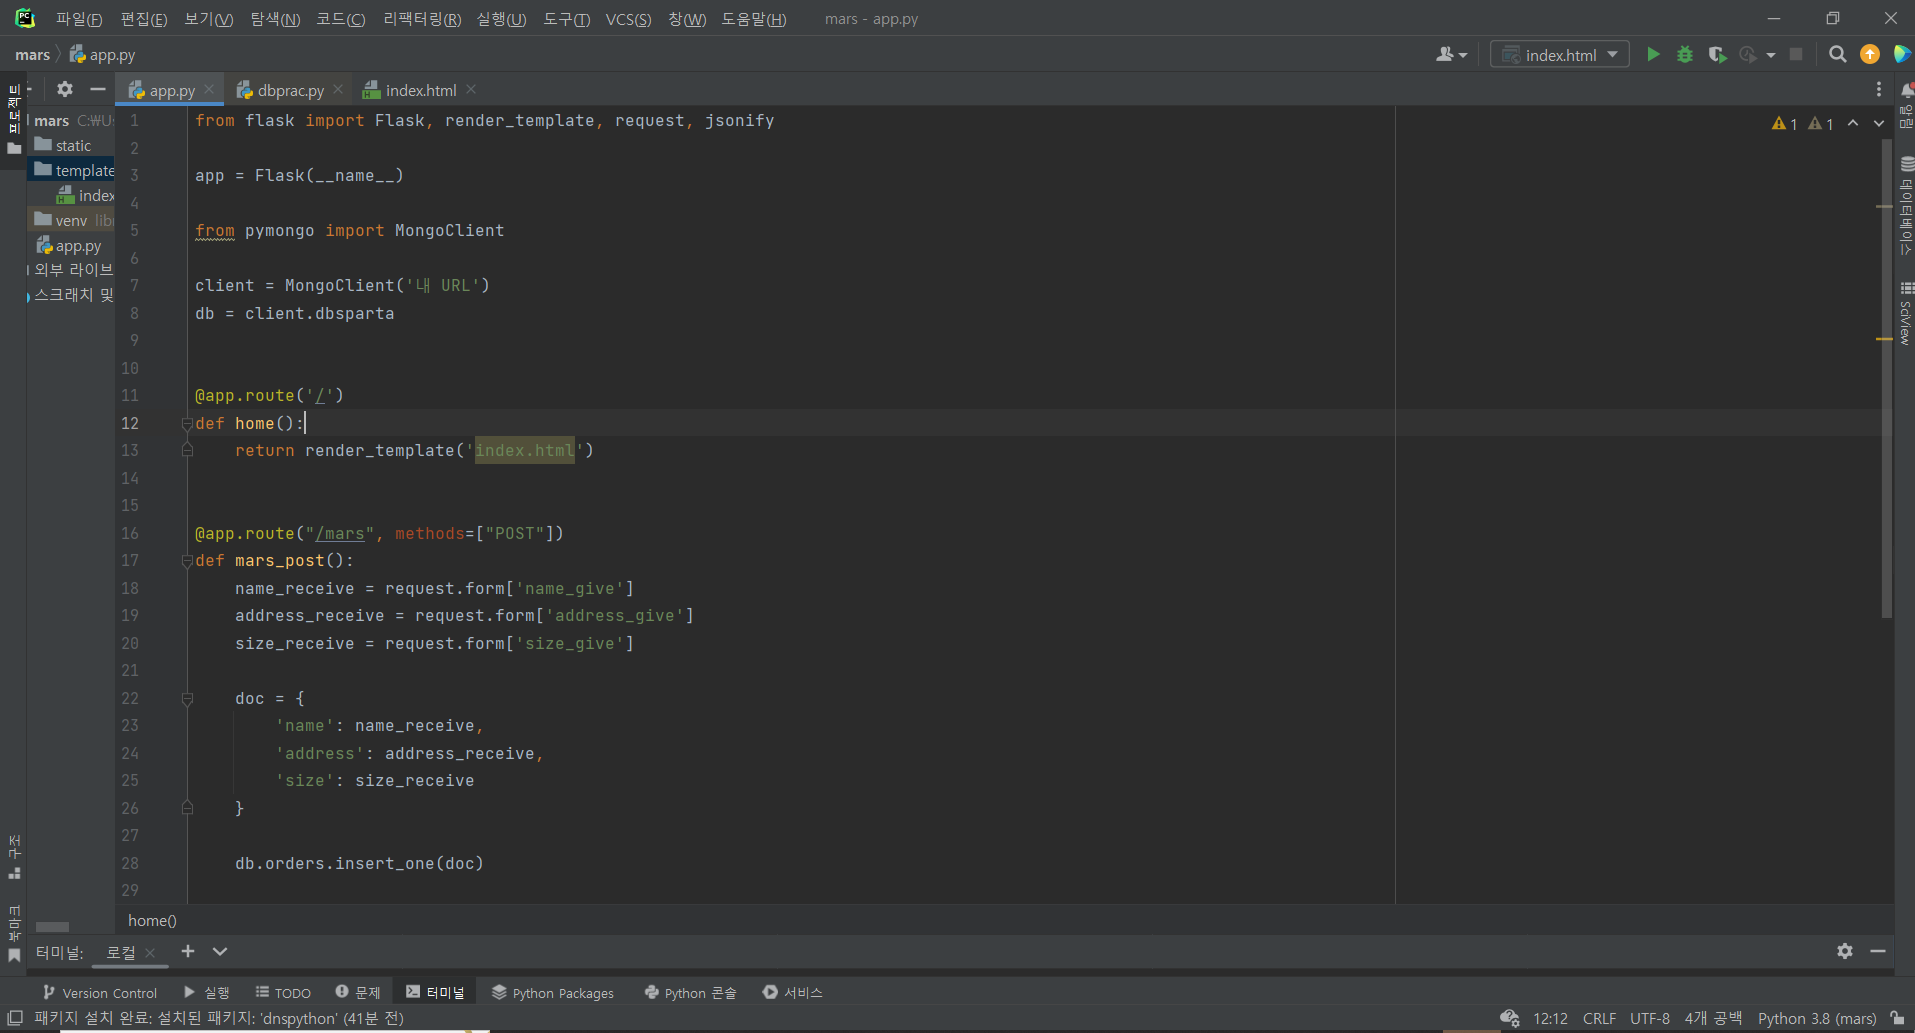Viewport: 1915px width, 1033px height.
Task: Hide the project panel with the minus icon
Action: tap(98, 89)
